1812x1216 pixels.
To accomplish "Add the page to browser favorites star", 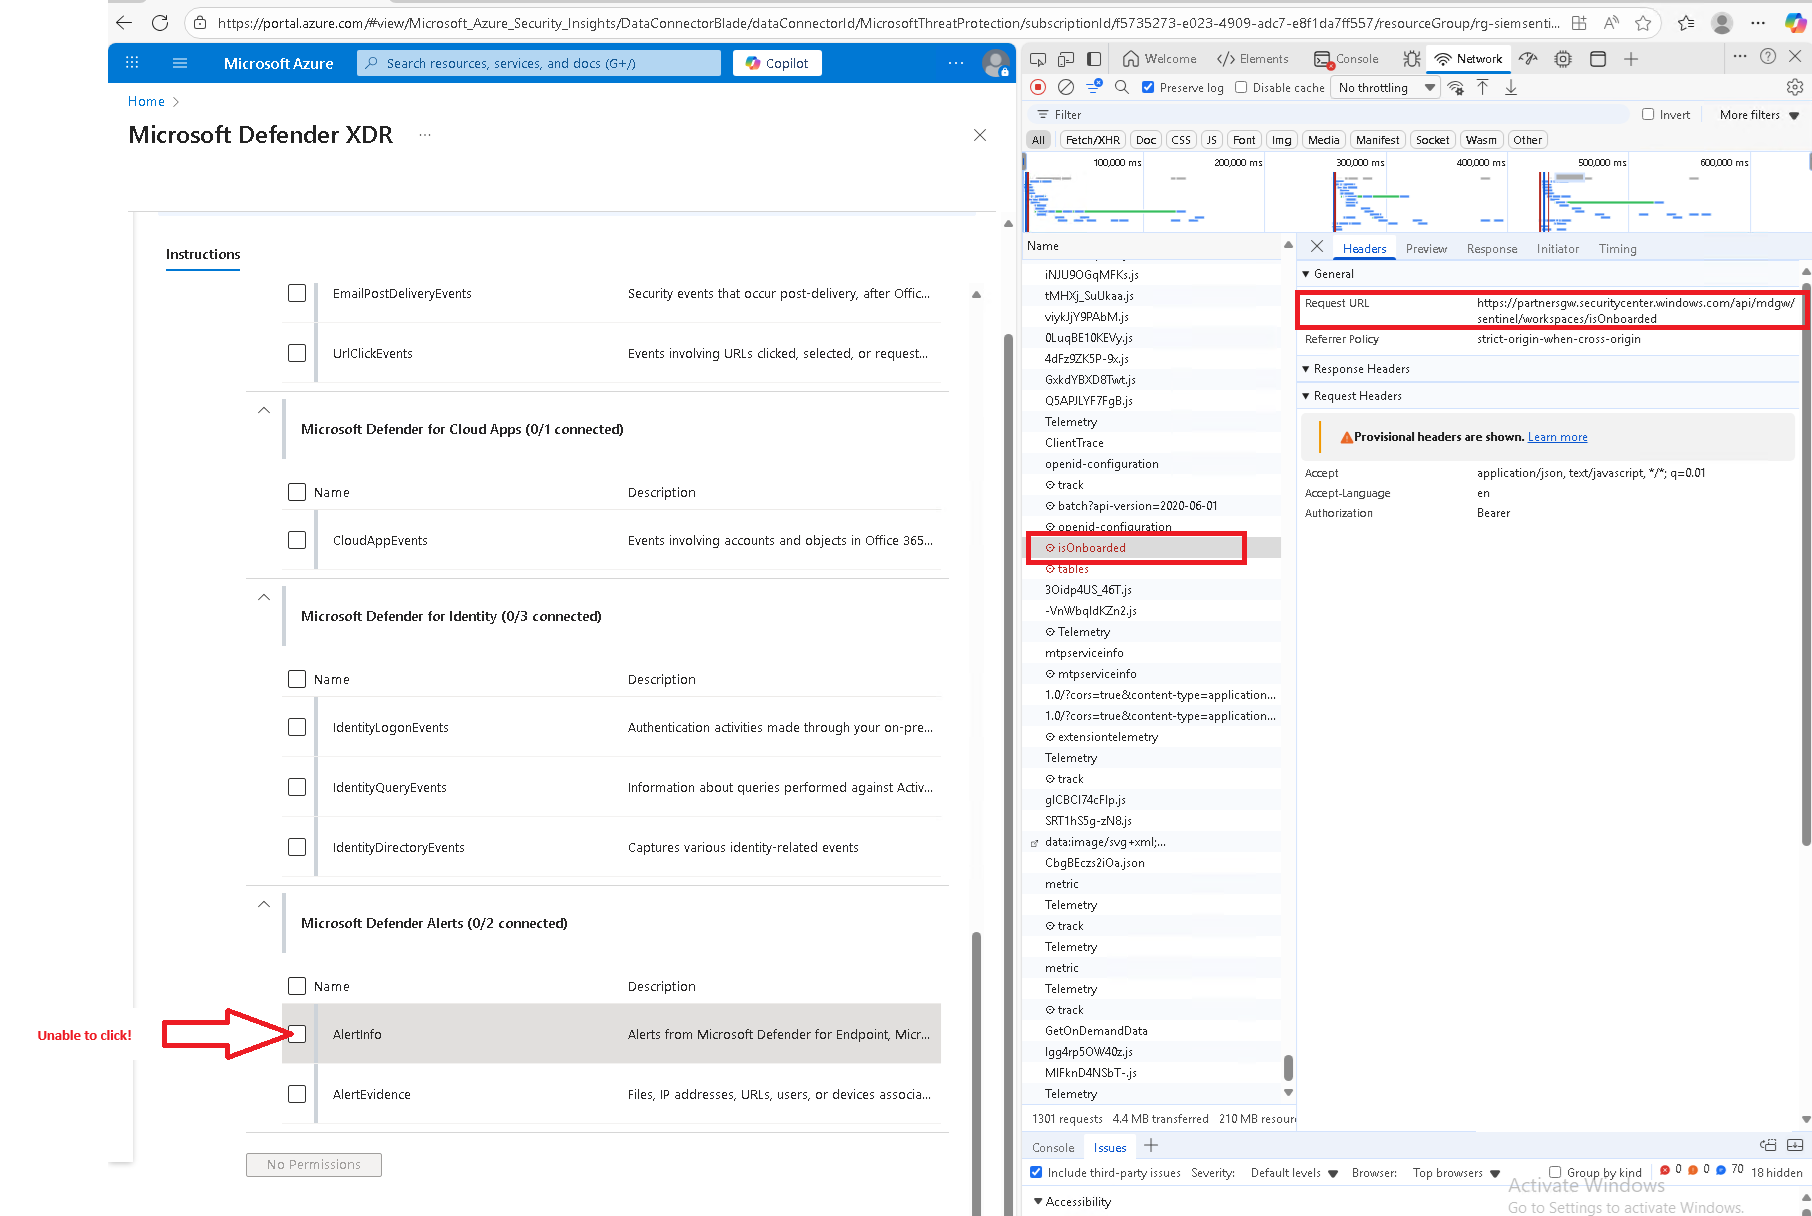I will tap(1643, 22).
